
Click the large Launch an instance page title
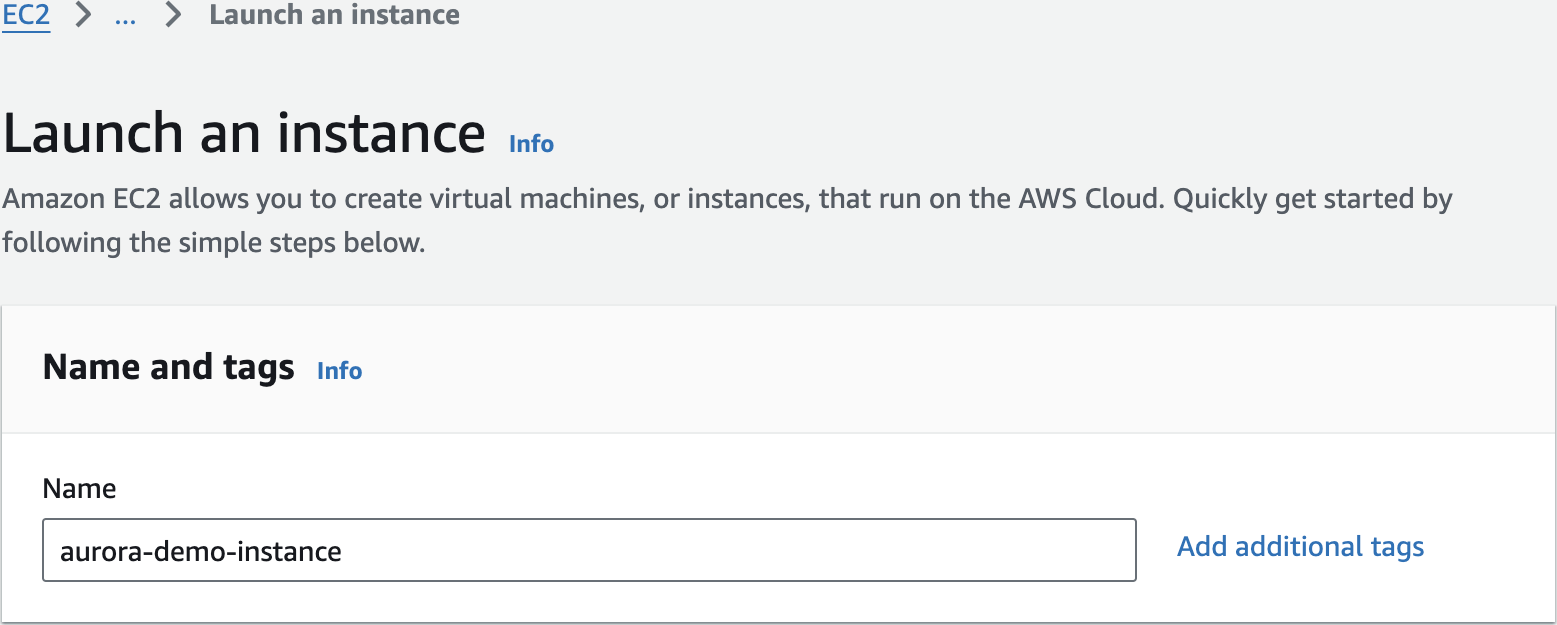(244, 133)
